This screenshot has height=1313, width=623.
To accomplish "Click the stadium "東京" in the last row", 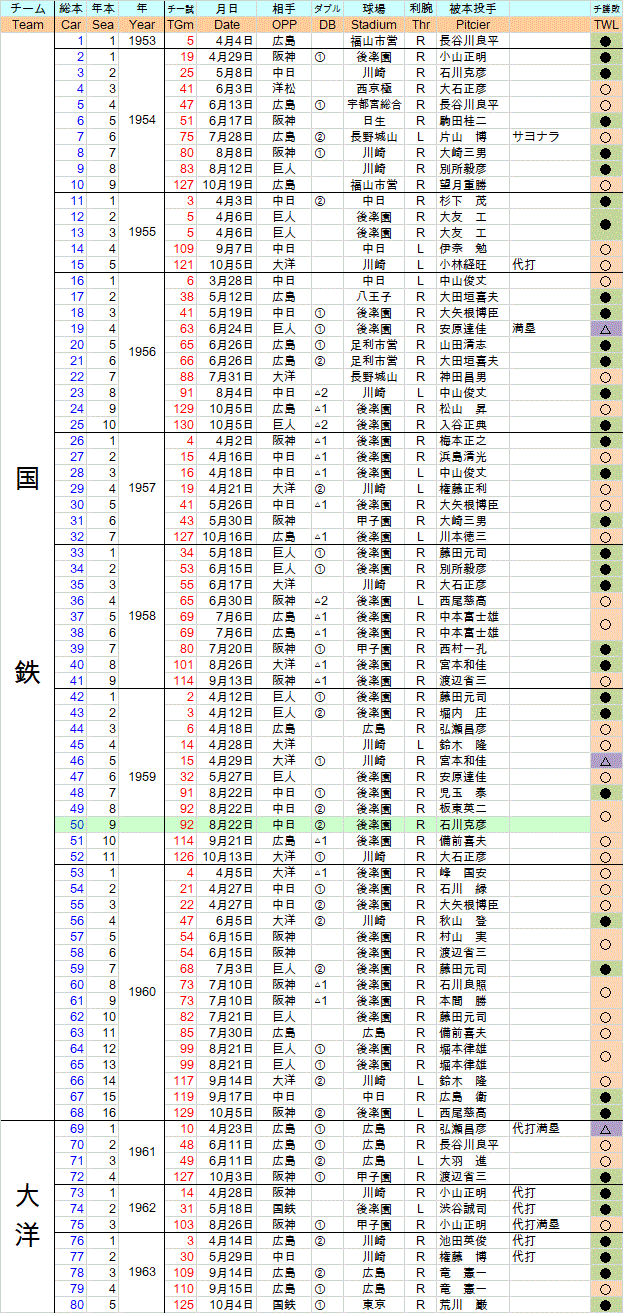I will 375,1304.
